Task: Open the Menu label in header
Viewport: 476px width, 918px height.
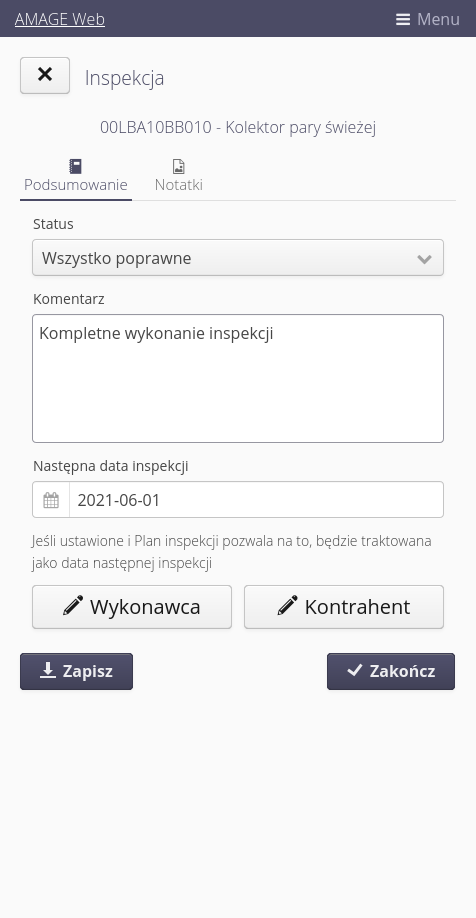Action: 438,19
